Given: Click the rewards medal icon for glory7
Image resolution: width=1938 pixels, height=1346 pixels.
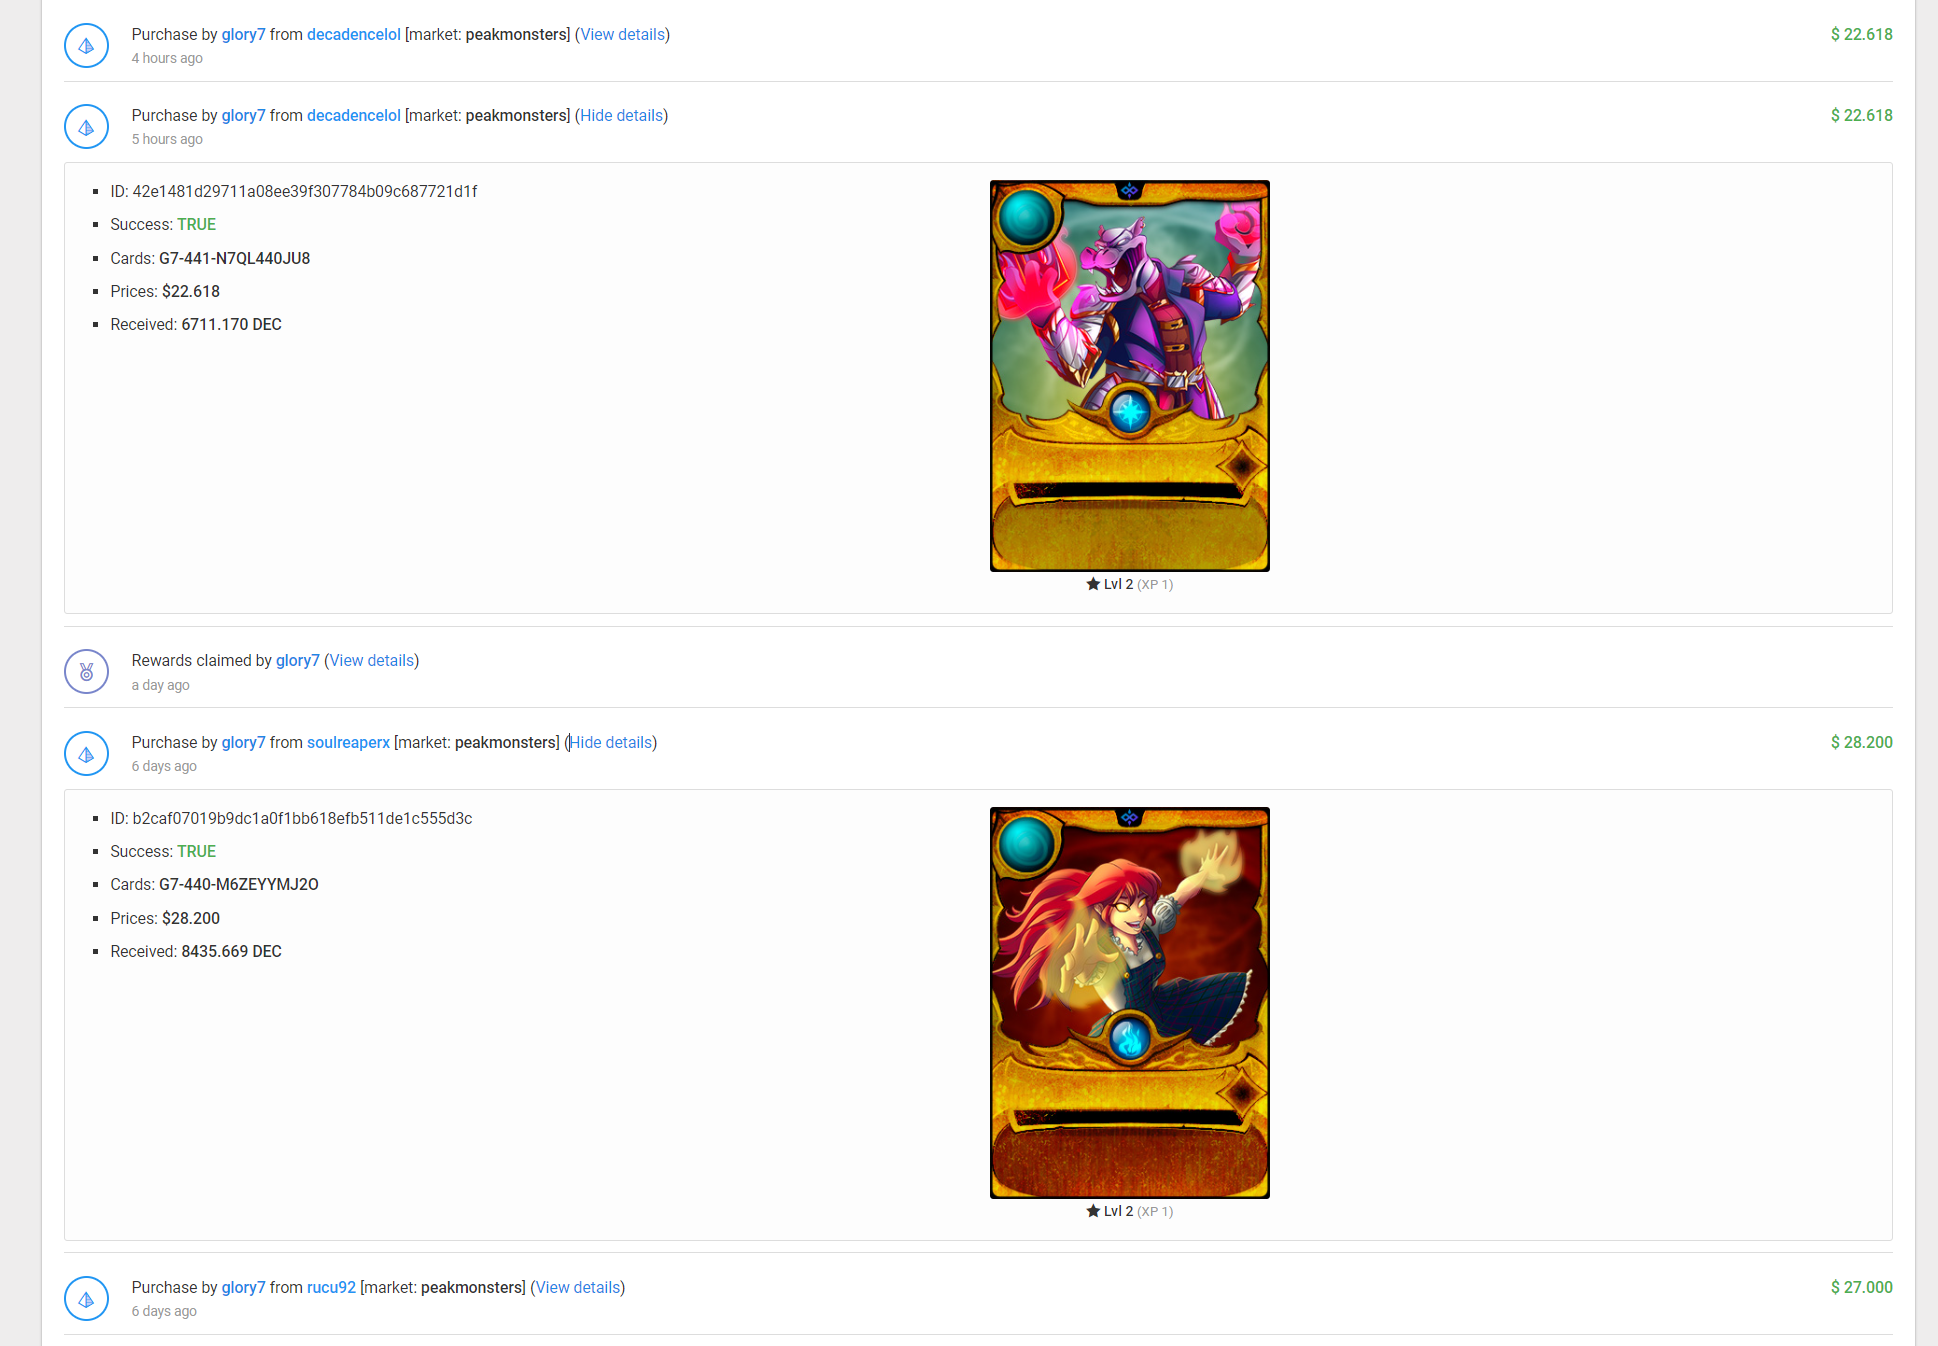Looking at the screenshot, I should (x=86, y=672).
